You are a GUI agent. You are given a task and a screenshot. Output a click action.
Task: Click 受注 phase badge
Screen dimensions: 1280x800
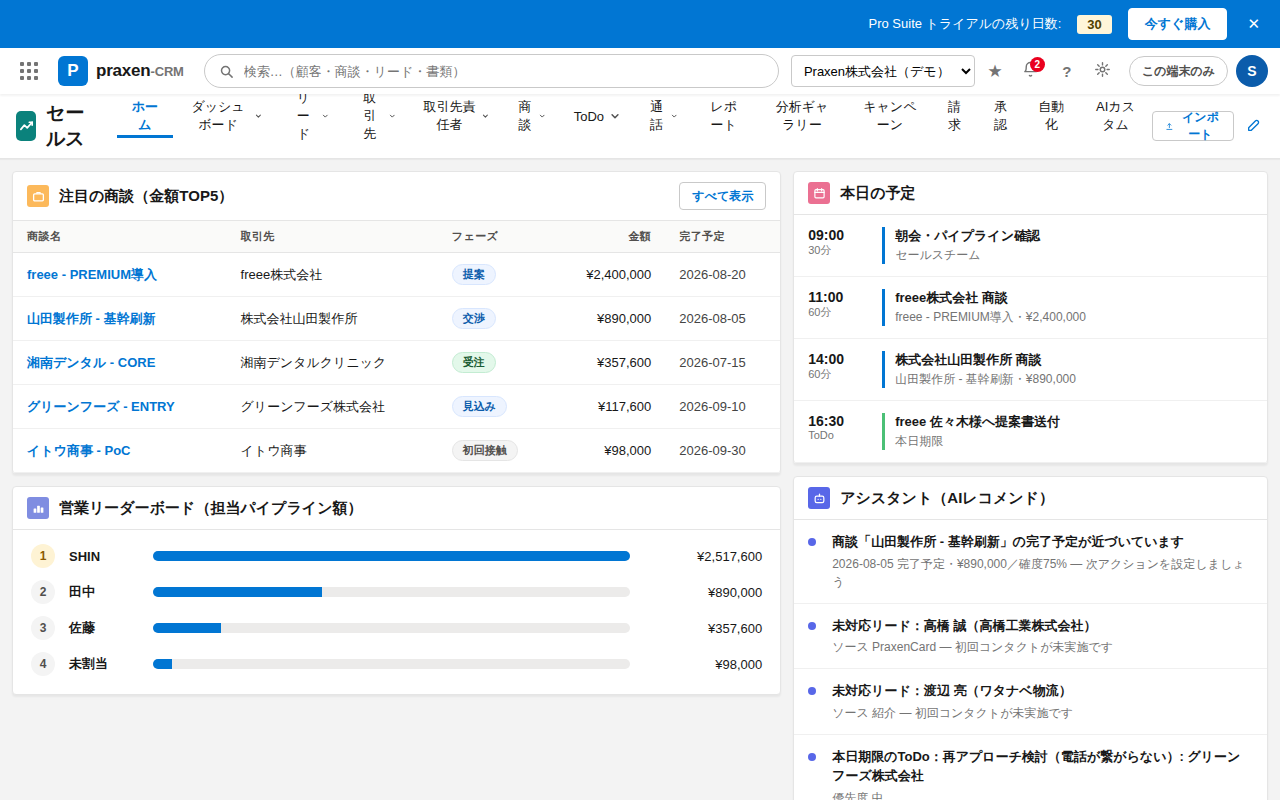point(474,363)
